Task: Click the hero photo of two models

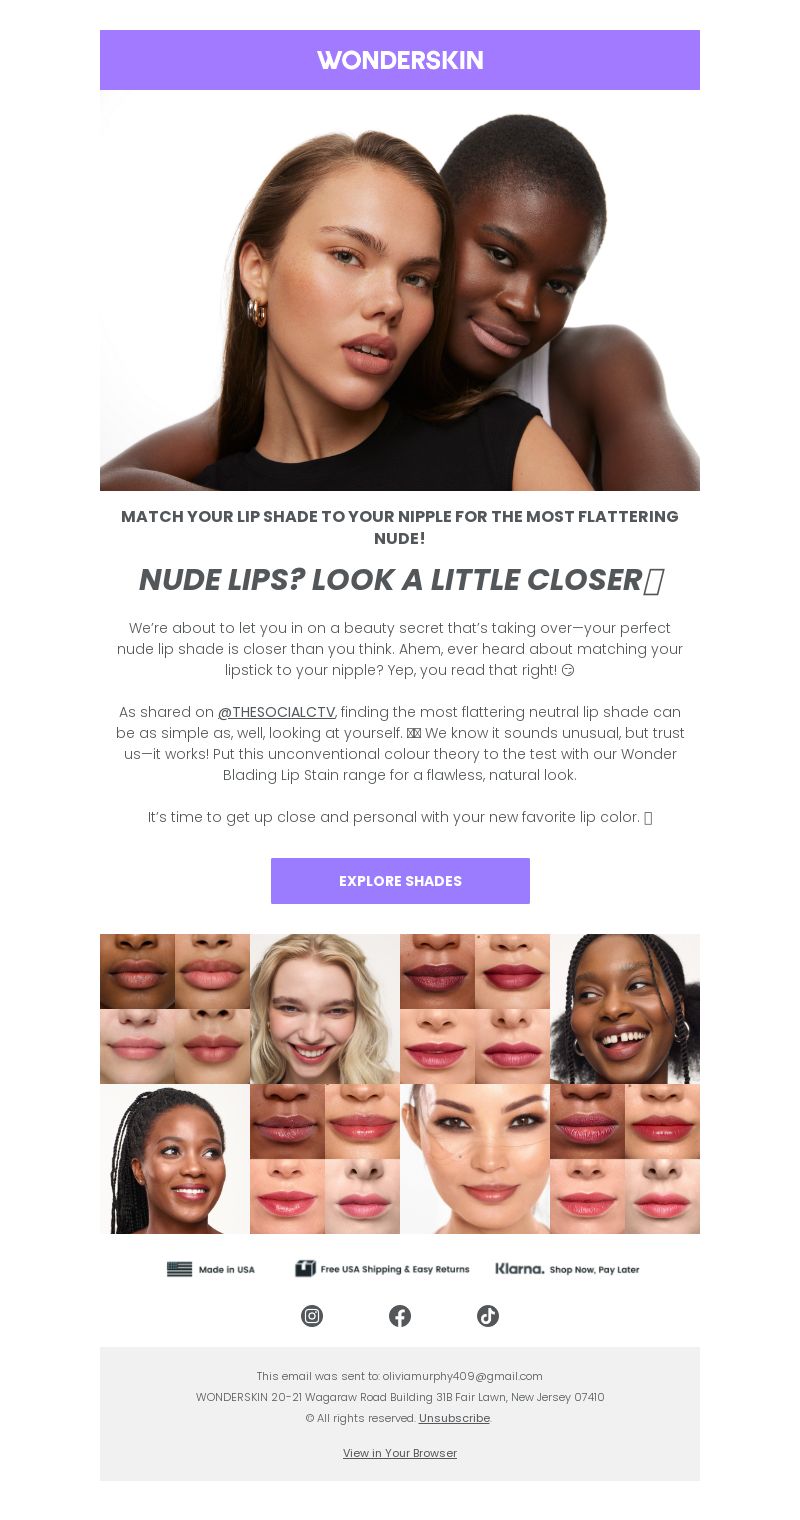Action: click(400, 290)
